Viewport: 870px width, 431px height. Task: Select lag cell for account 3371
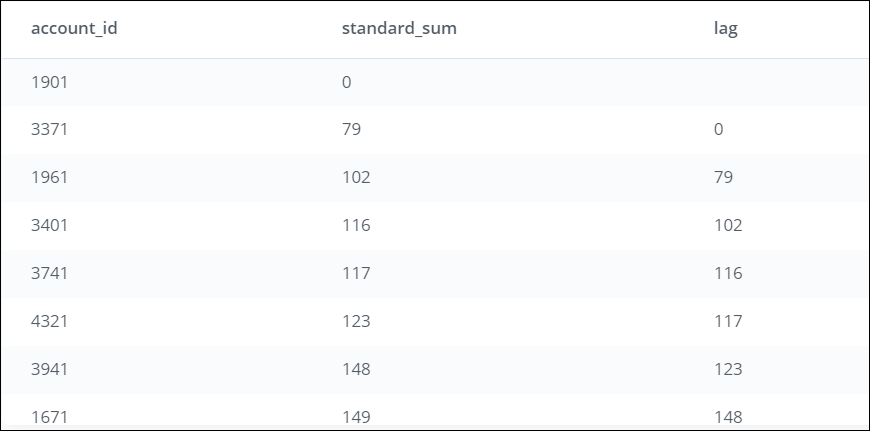pos(718,129)
